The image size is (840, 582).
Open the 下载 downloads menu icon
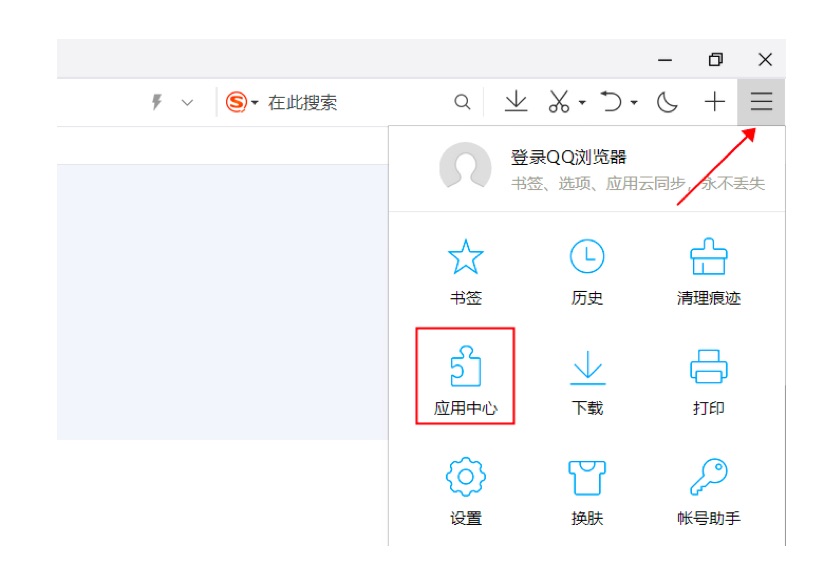(587, 368)
